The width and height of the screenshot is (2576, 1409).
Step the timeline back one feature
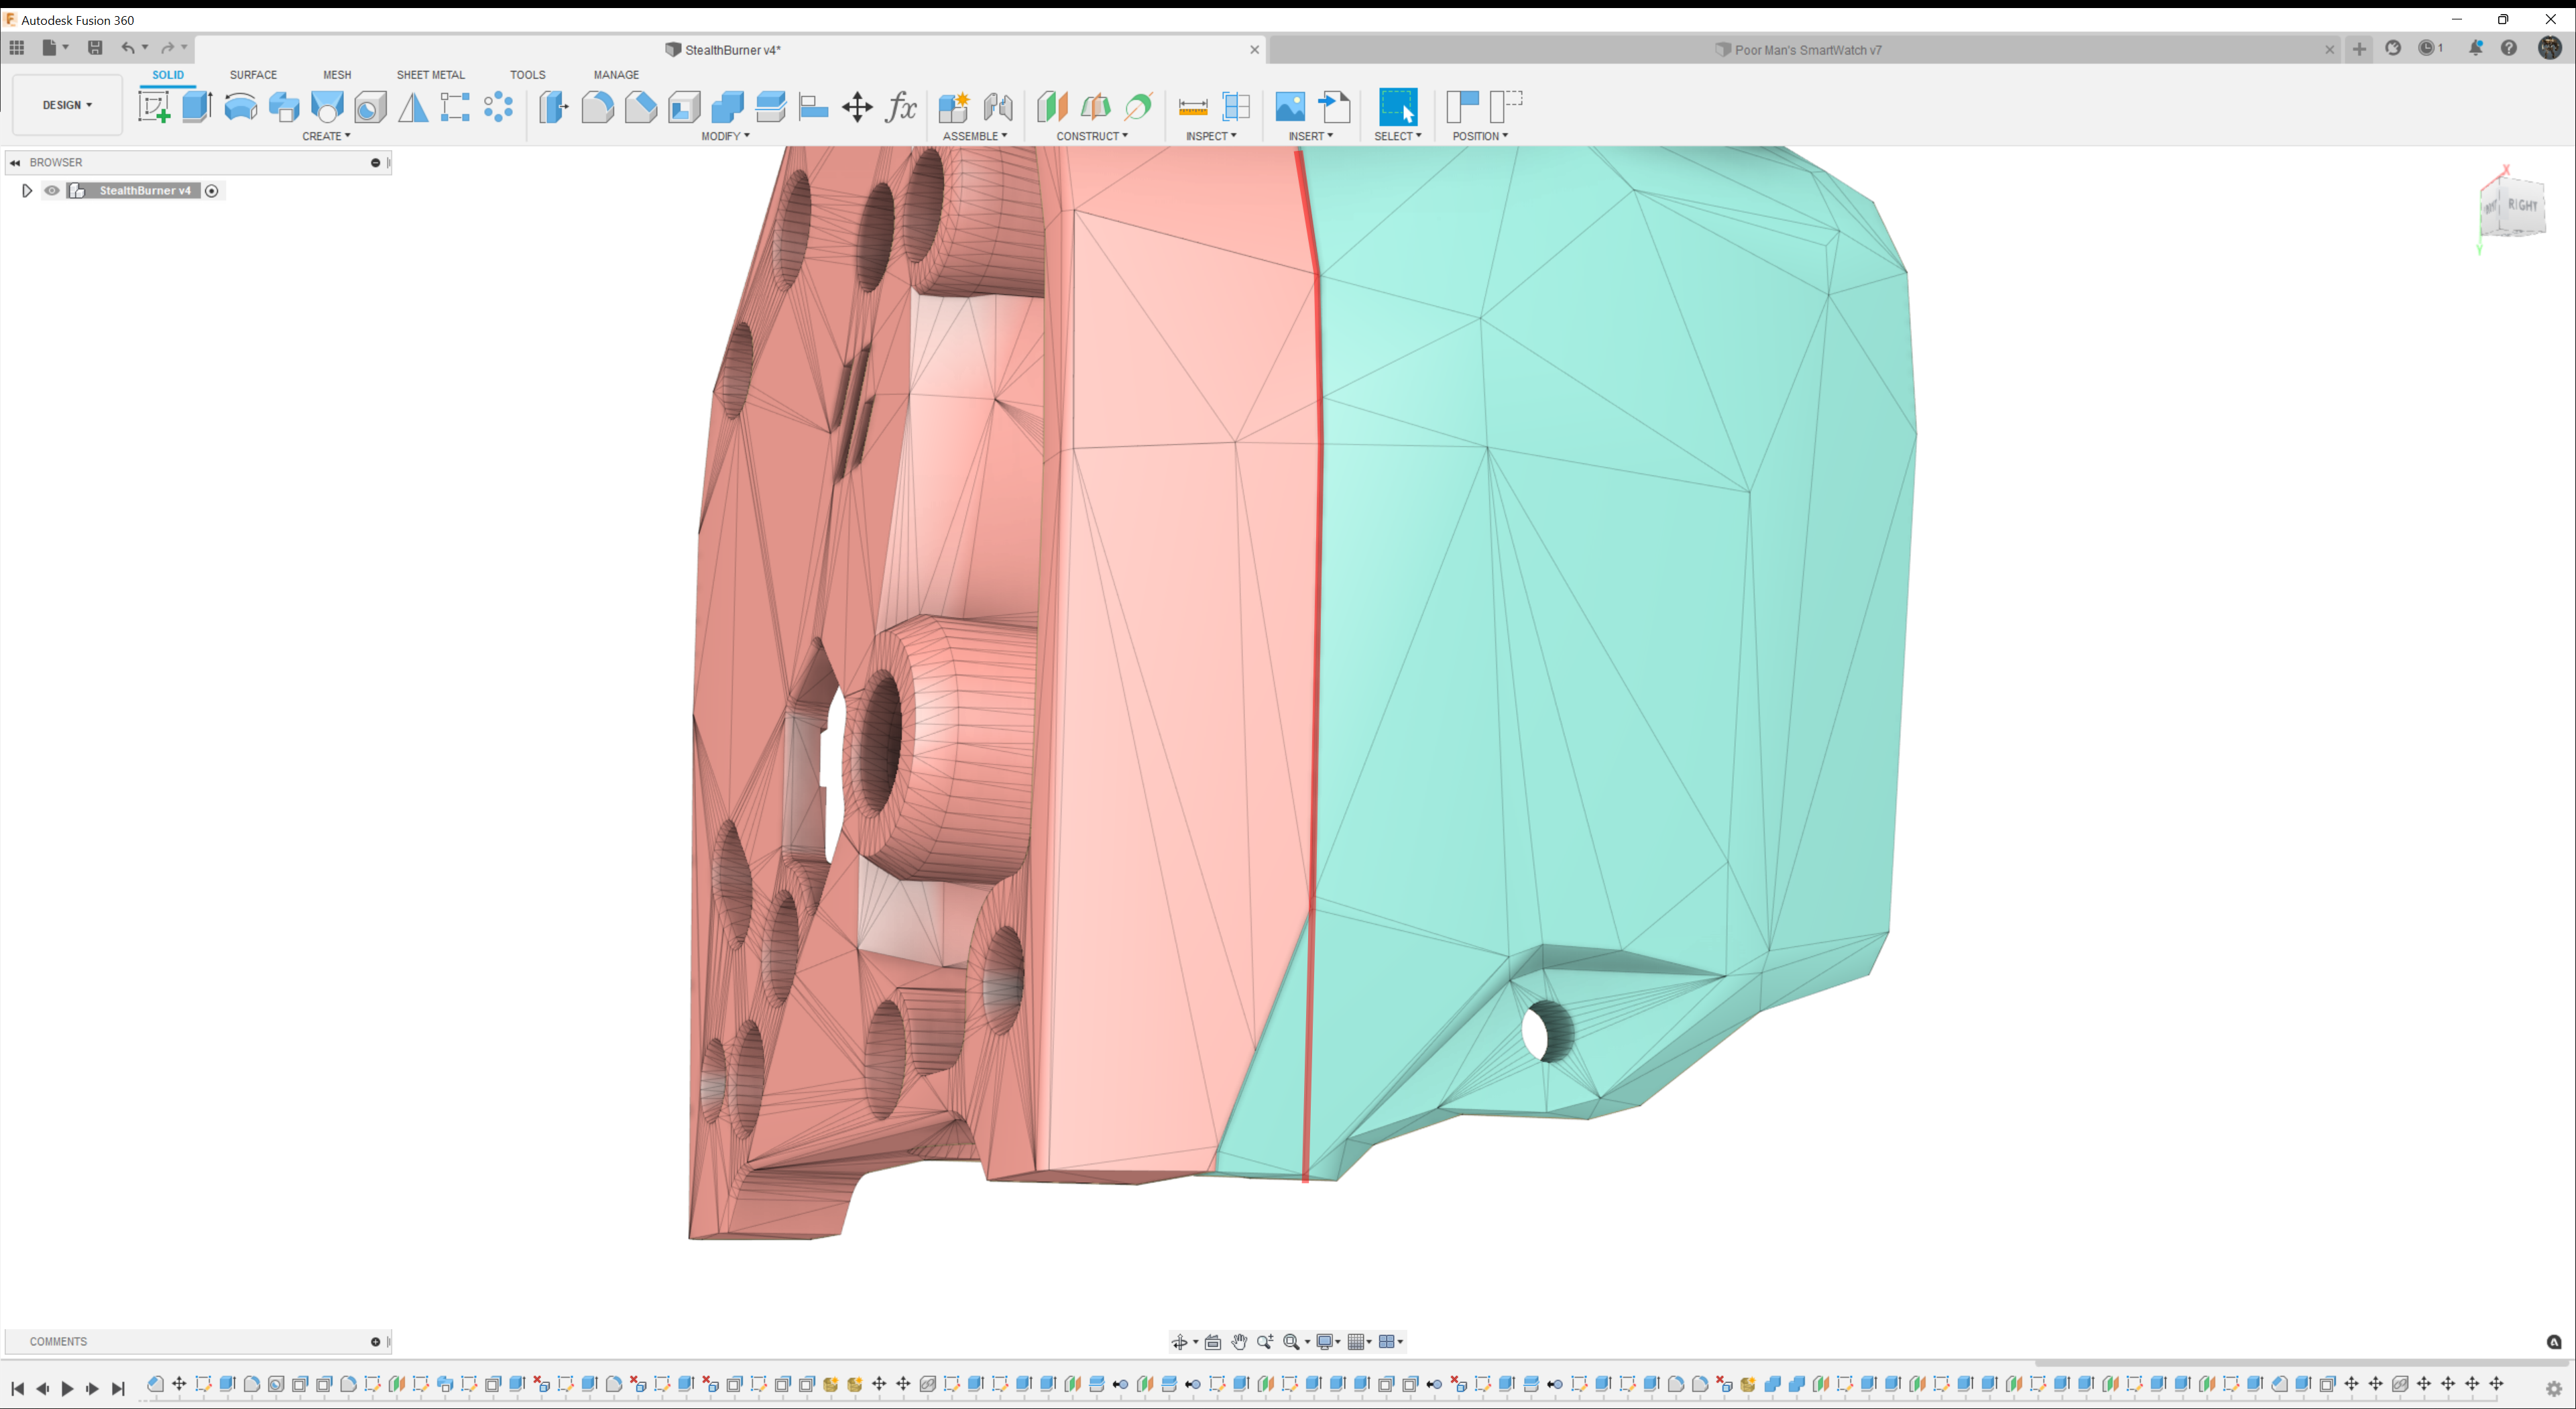42,1388
